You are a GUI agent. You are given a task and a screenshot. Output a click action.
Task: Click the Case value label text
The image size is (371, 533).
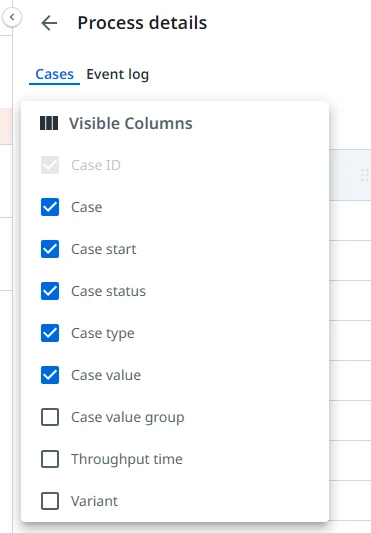tap(106, 375)
